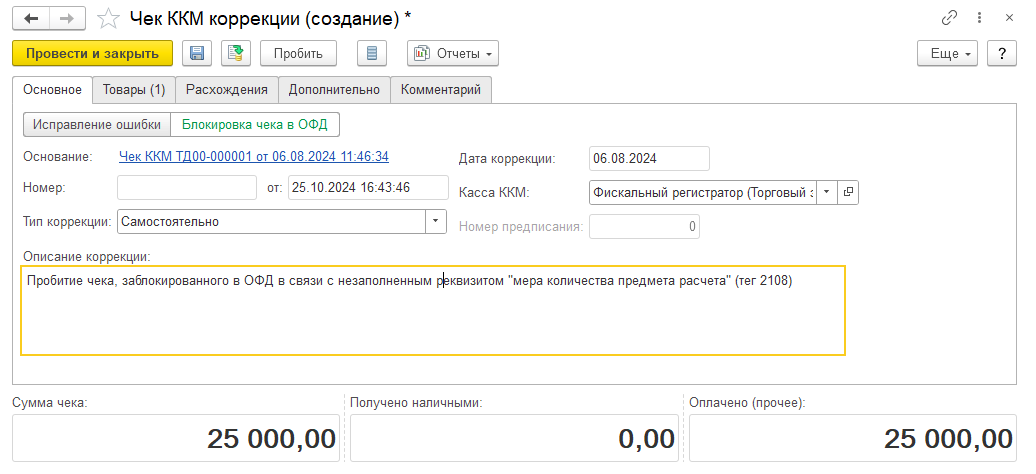Add document to favorites with star

click(x=110, y=19)
